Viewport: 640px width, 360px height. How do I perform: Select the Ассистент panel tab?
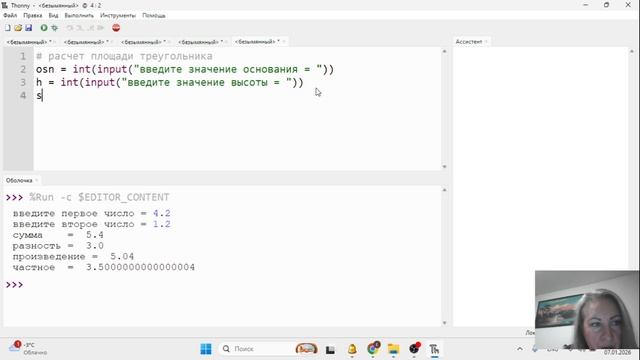point(469,42)
